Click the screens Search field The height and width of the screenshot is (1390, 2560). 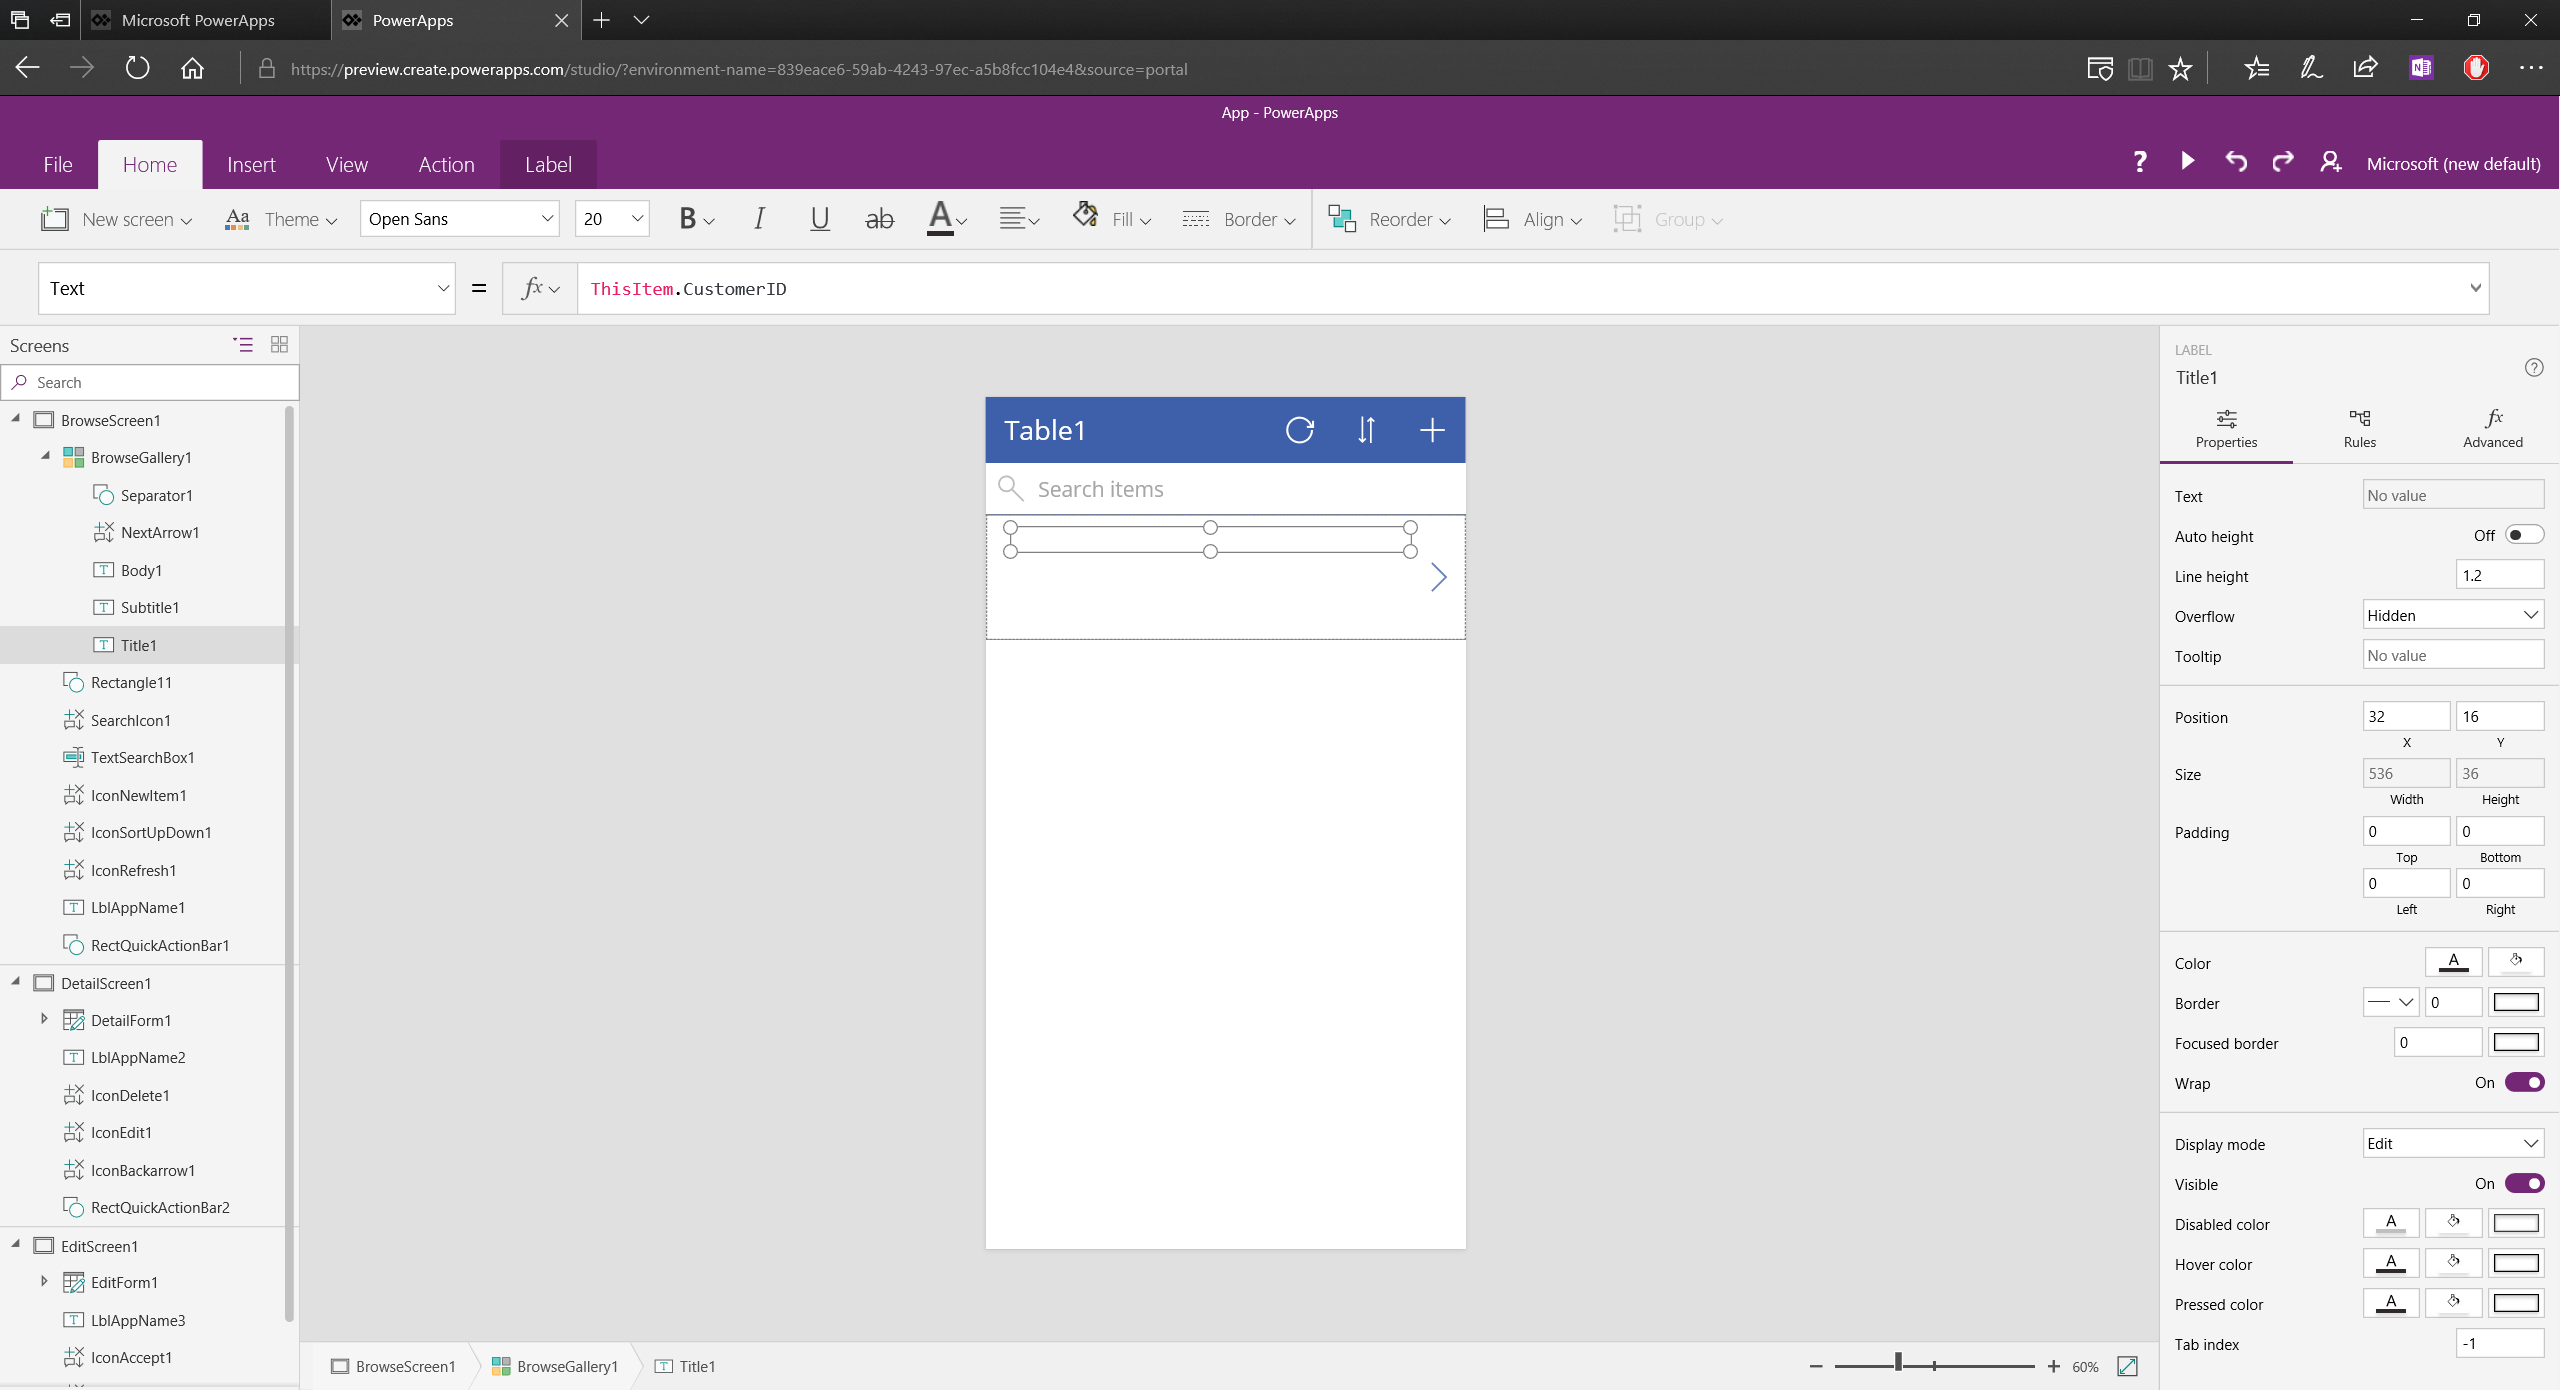click(x=150, y=382)
